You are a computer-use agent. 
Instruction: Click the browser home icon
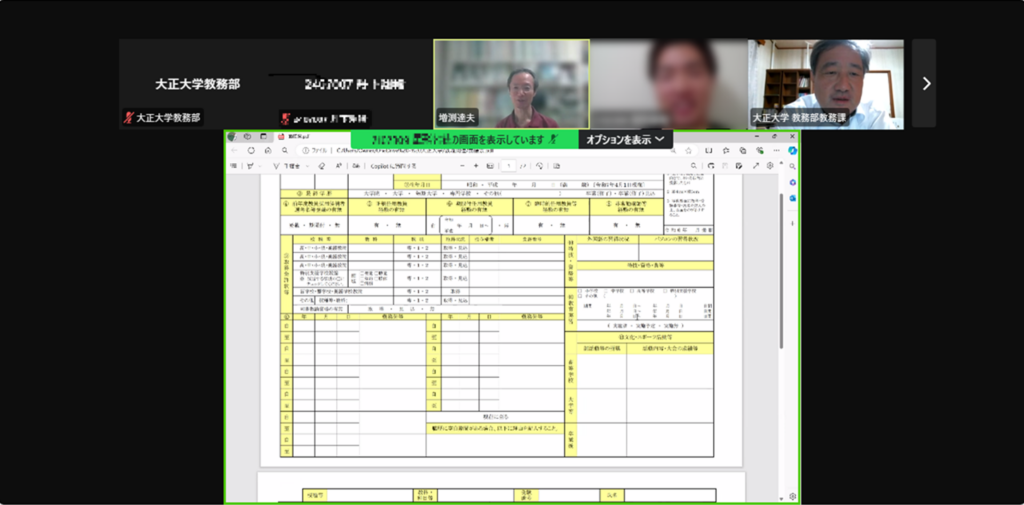[268, 151]
